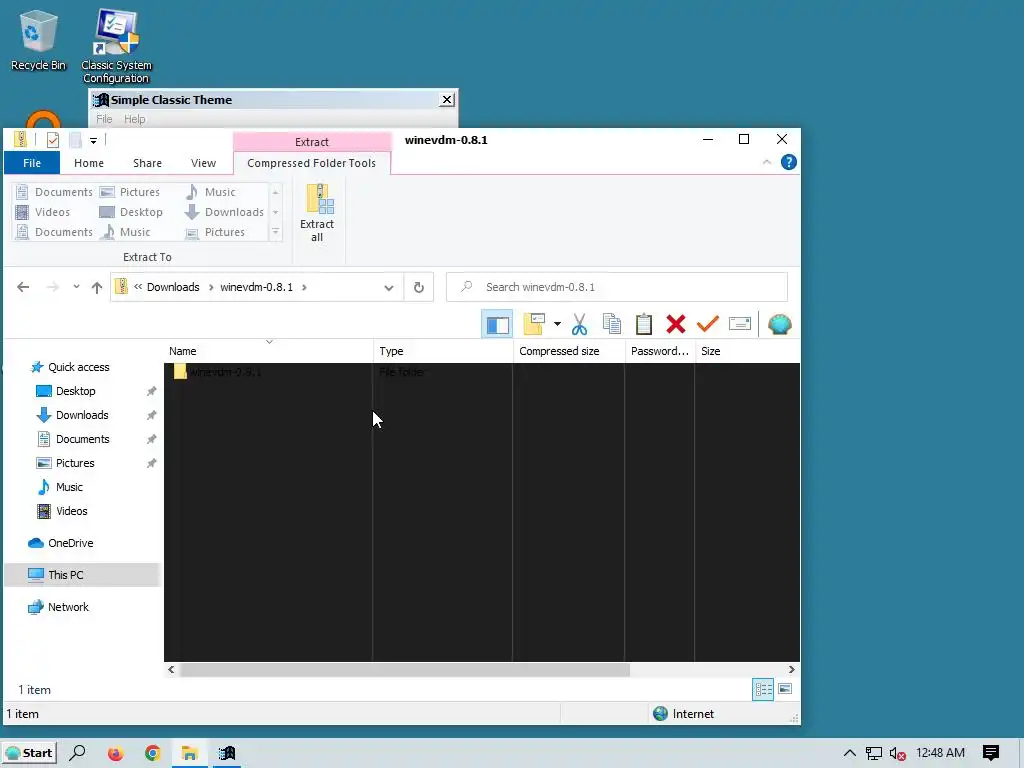Toggle the navigation pane toolbar button
The width and height of the screenshot is (1024, 768).
(498, 325)
